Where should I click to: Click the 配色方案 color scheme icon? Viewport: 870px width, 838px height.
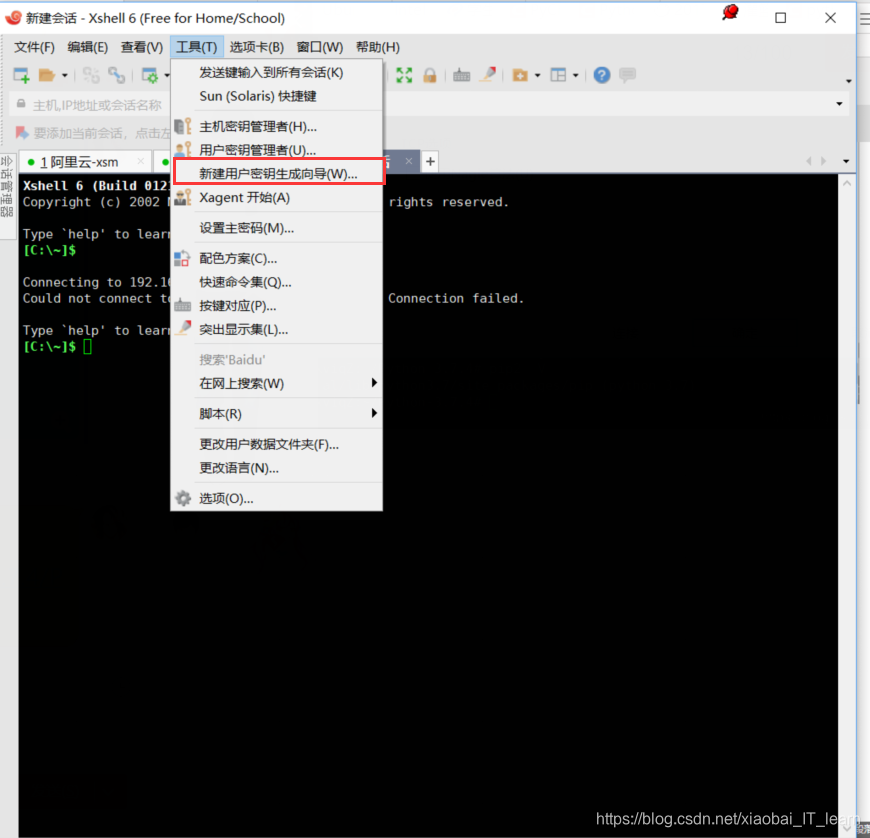(x=182, y=259)
